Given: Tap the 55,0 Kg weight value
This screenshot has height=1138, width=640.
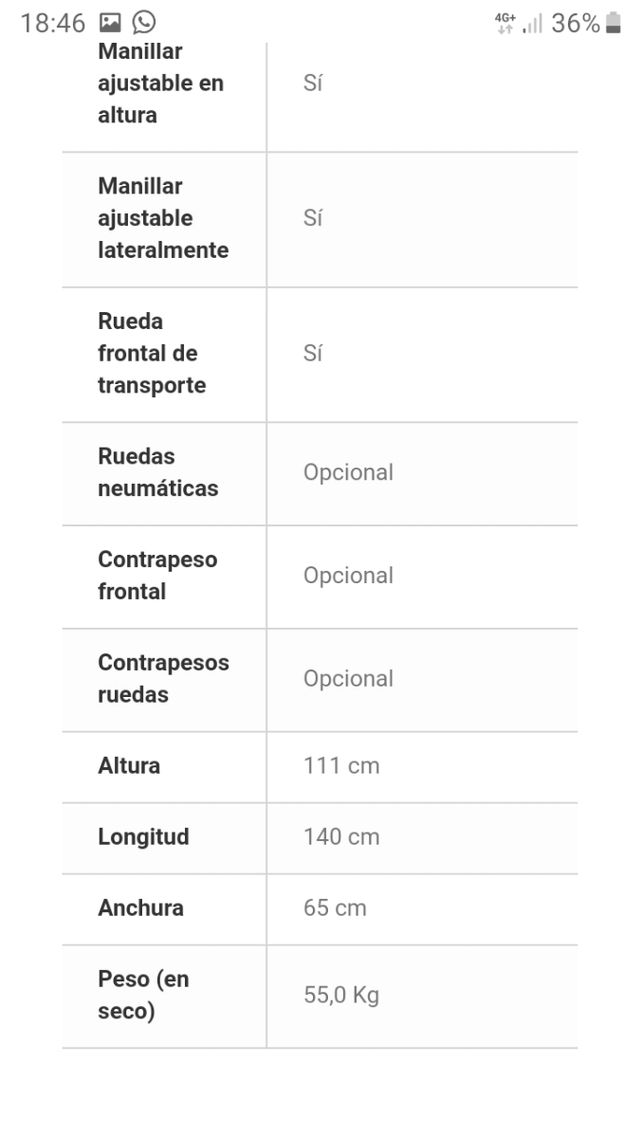Looking at the screenshot, I should click(341, 995).
